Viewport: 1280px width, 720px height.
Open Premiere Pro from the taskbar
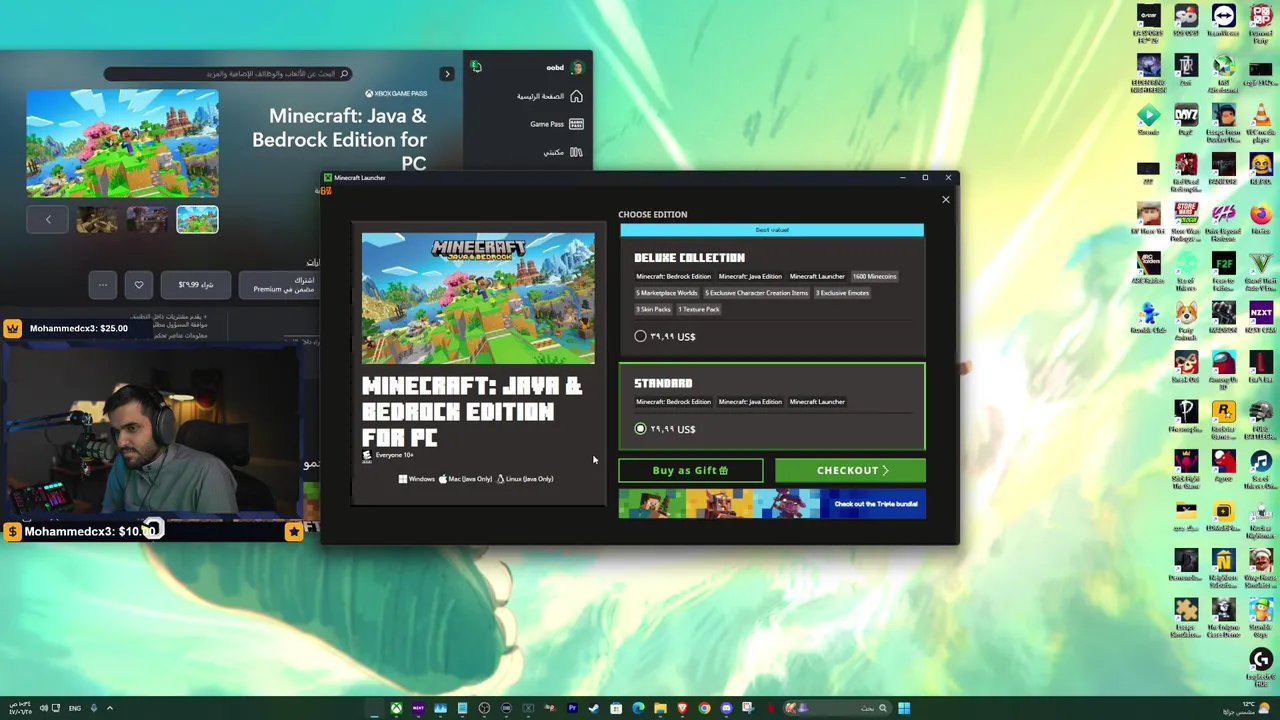click(x=573, y=708)
